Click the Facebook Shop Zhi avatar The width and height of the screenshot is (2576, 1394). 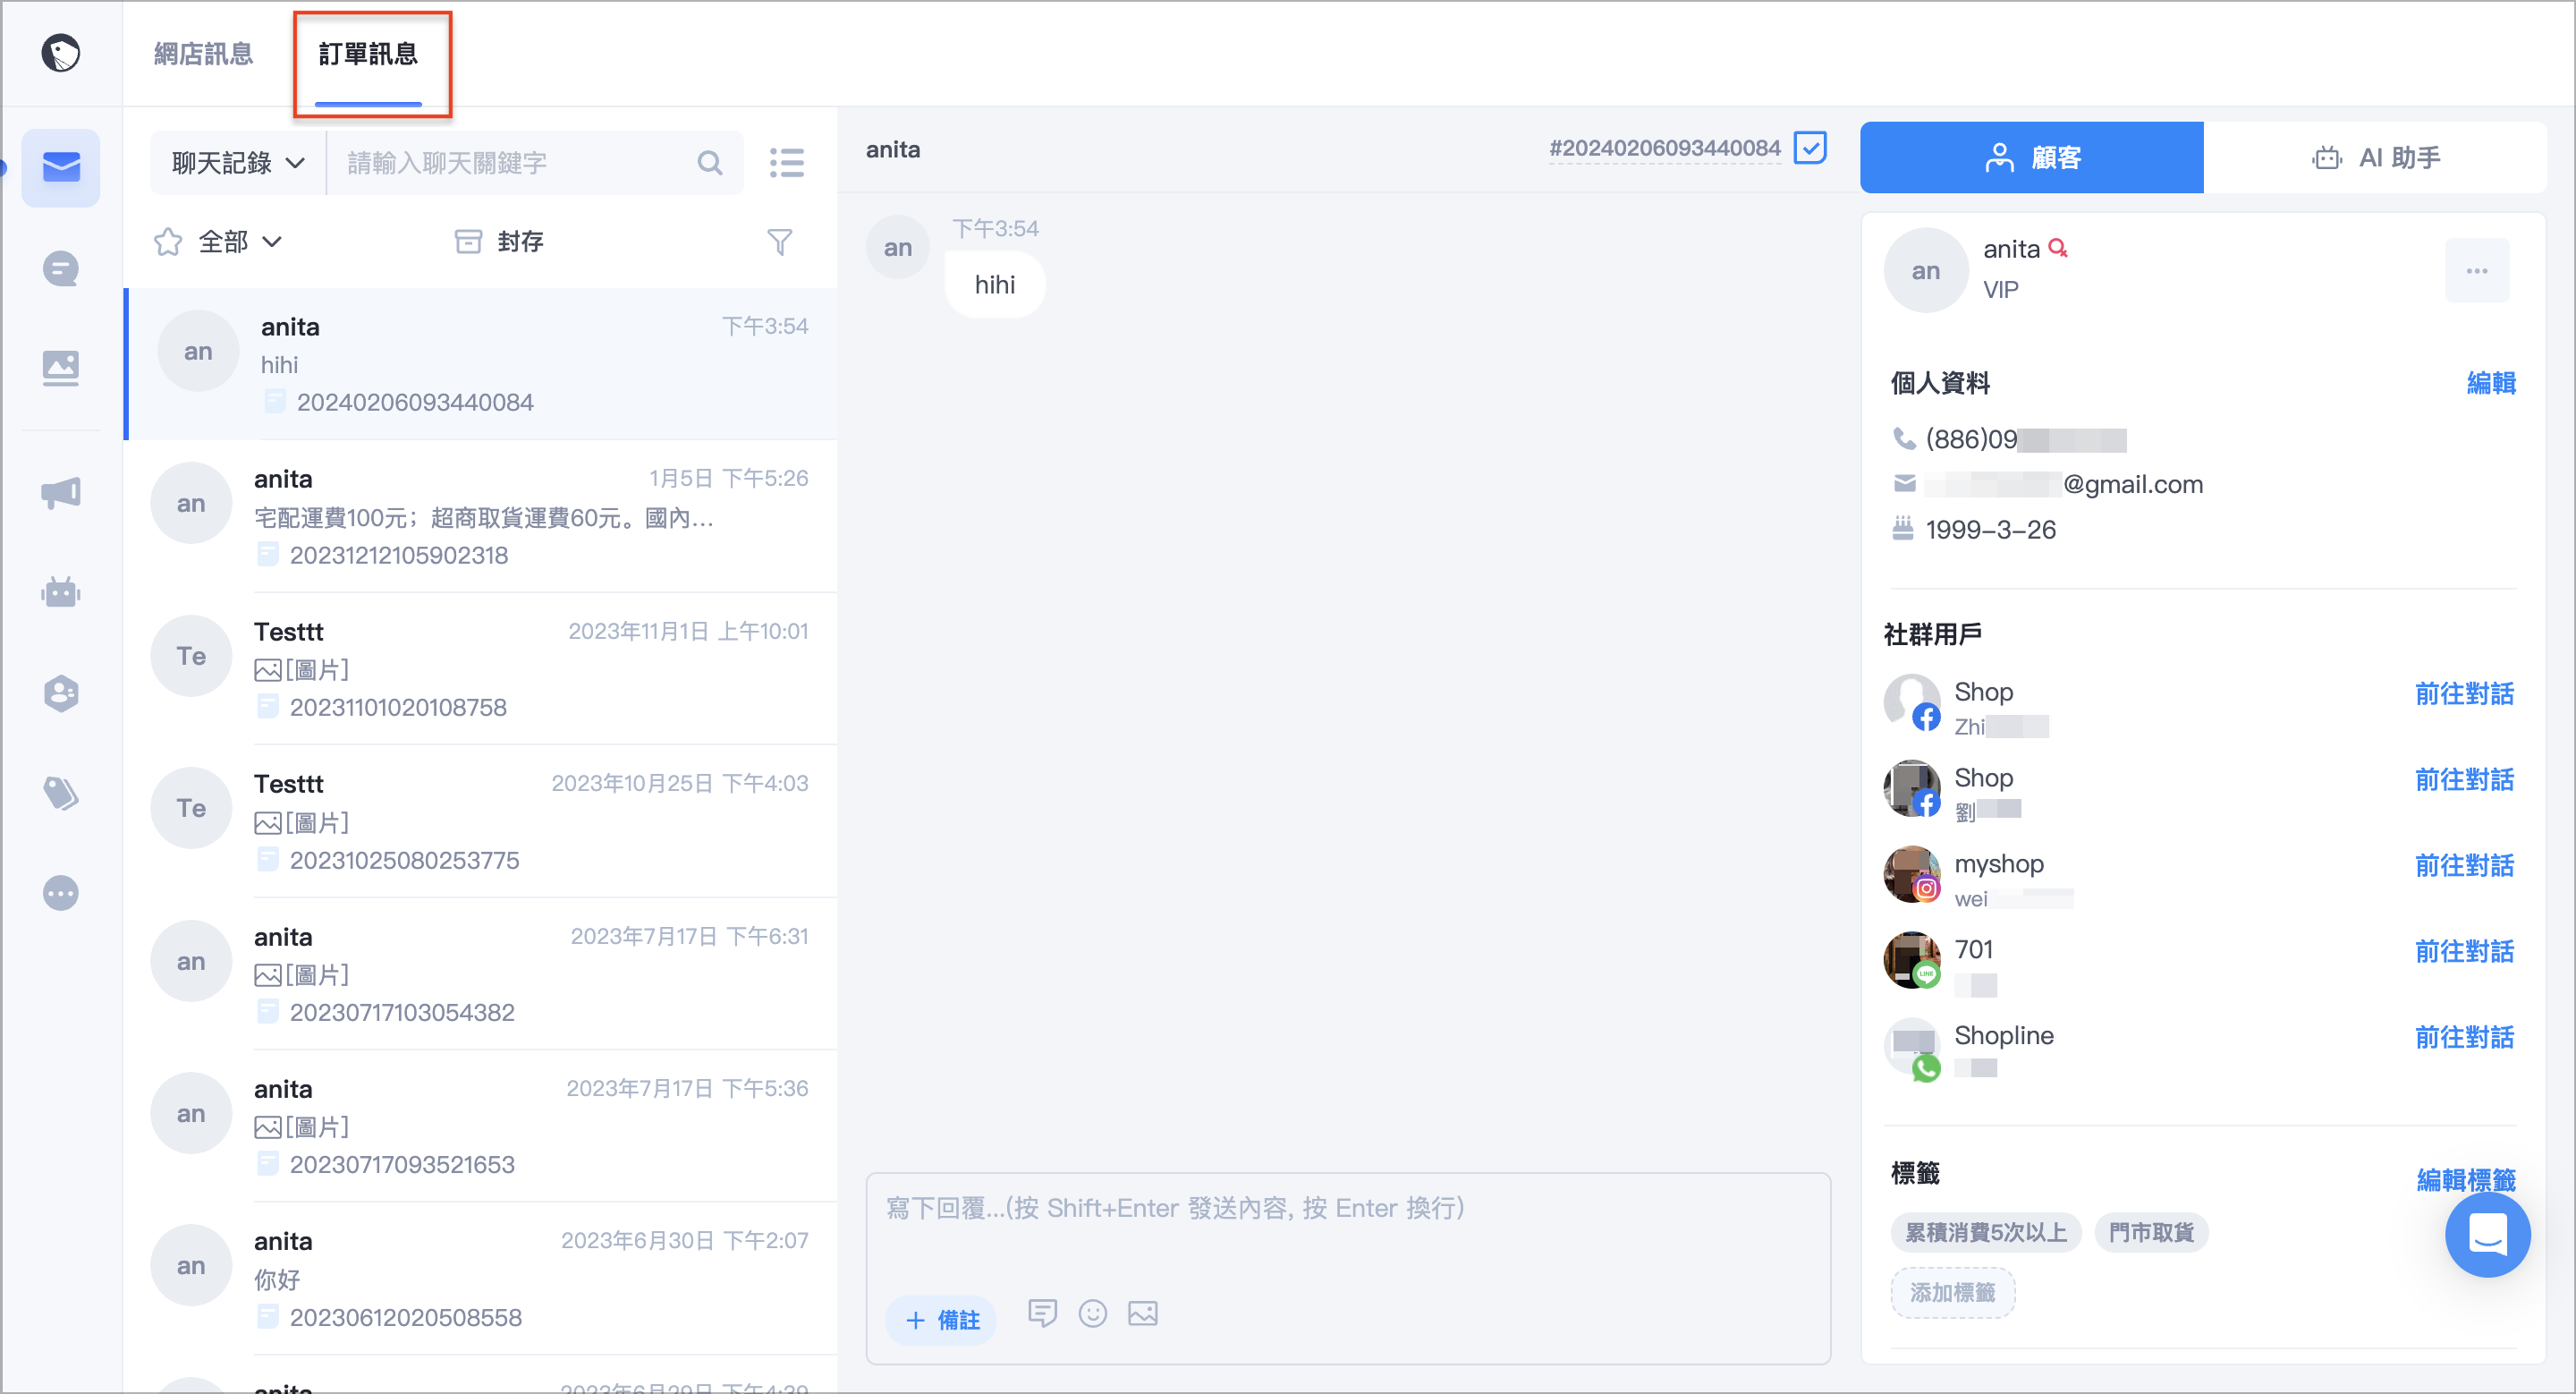[1912, 702]
